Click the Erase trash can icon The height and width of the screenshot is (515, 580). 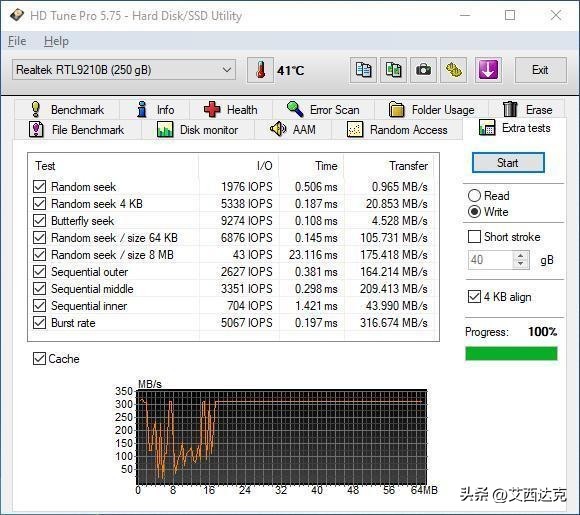point(510,109)
